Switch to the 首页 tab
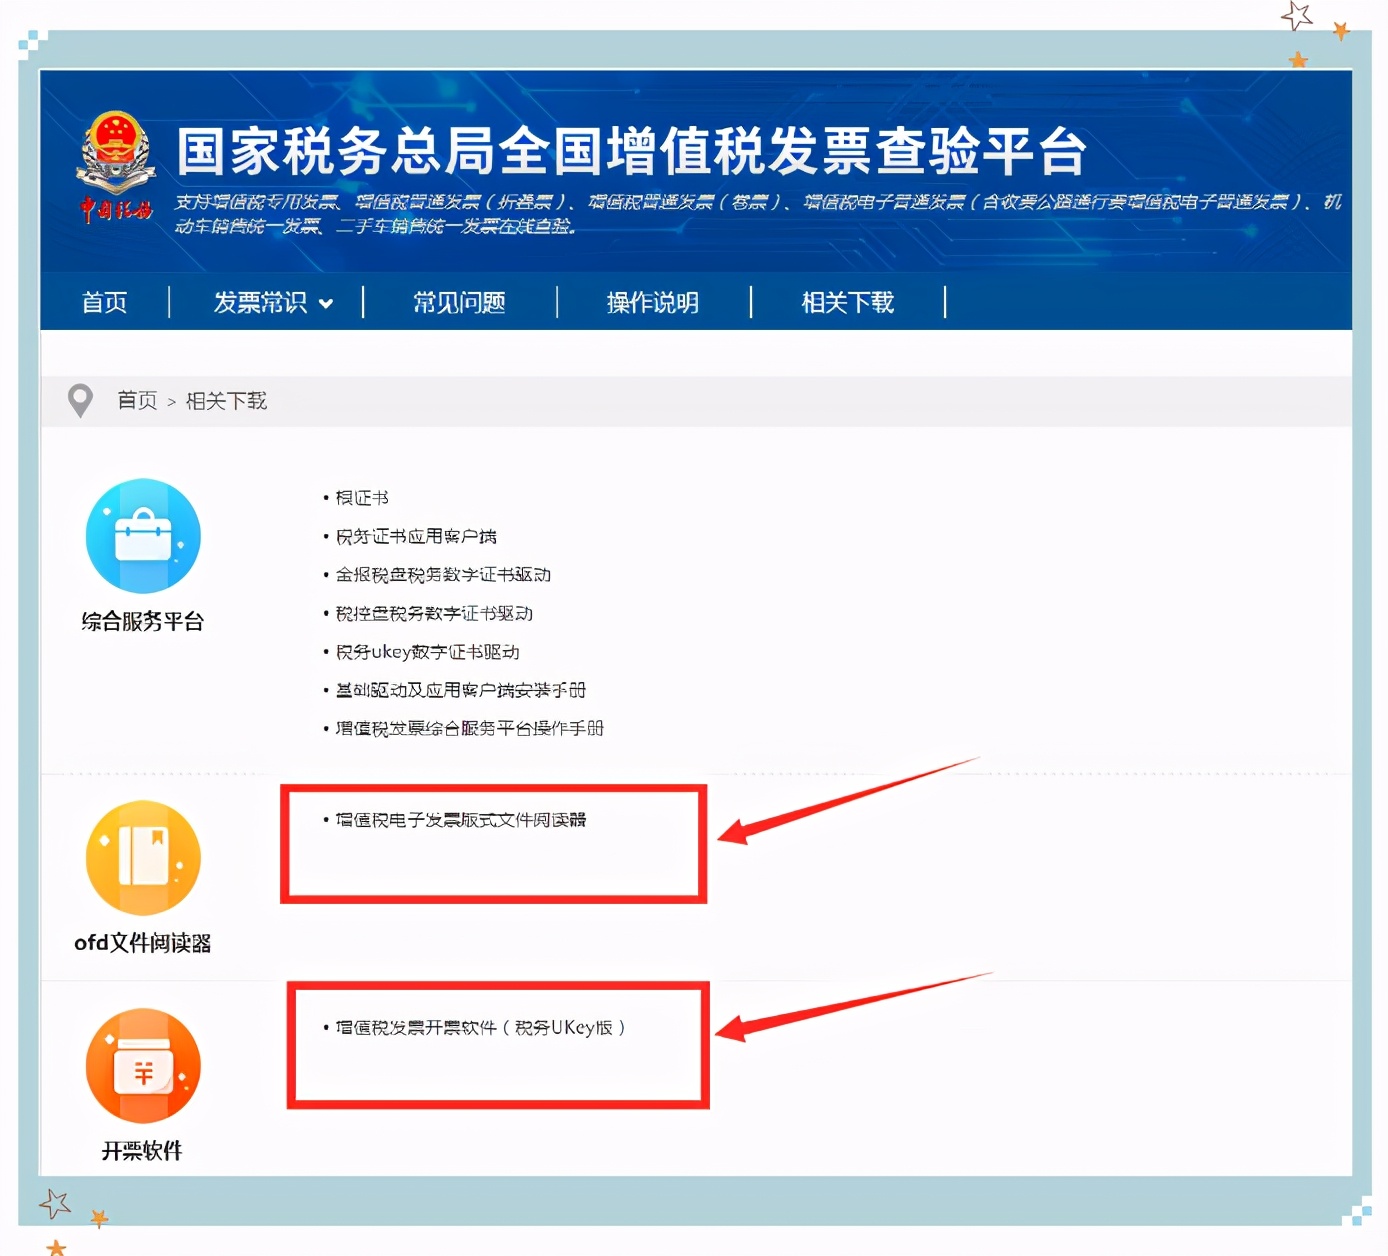 (x=104, y=303)
